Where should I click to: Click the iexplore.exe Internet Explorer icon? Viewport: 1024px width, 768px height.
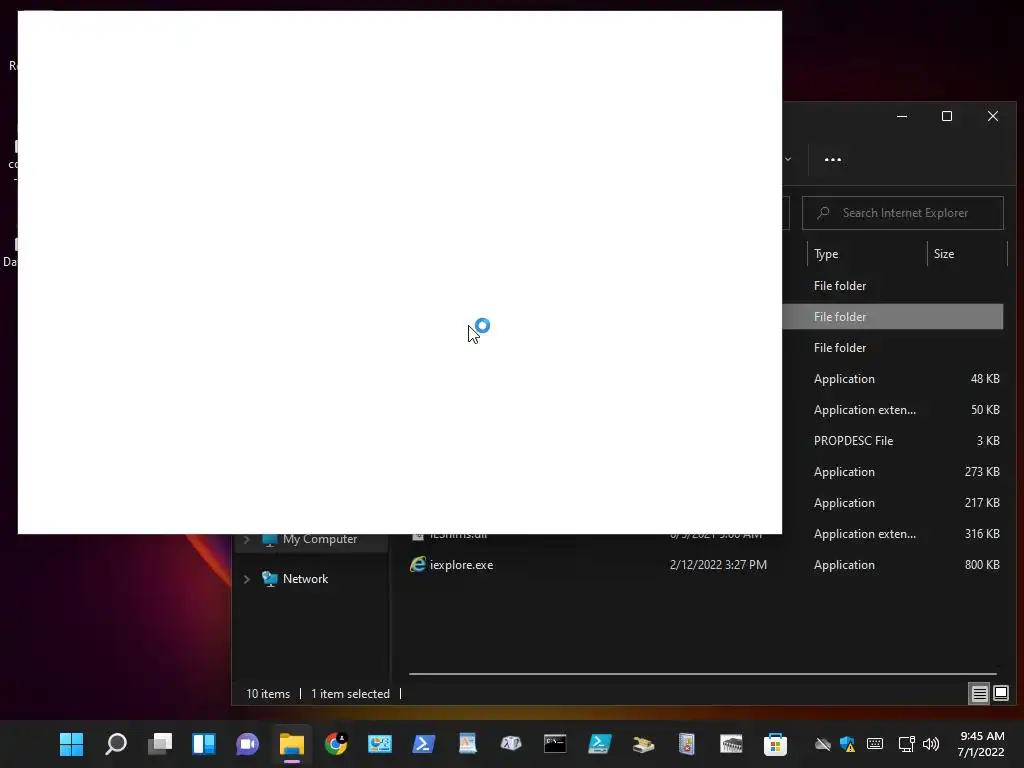pyautogui.click(x=418, y=564)
